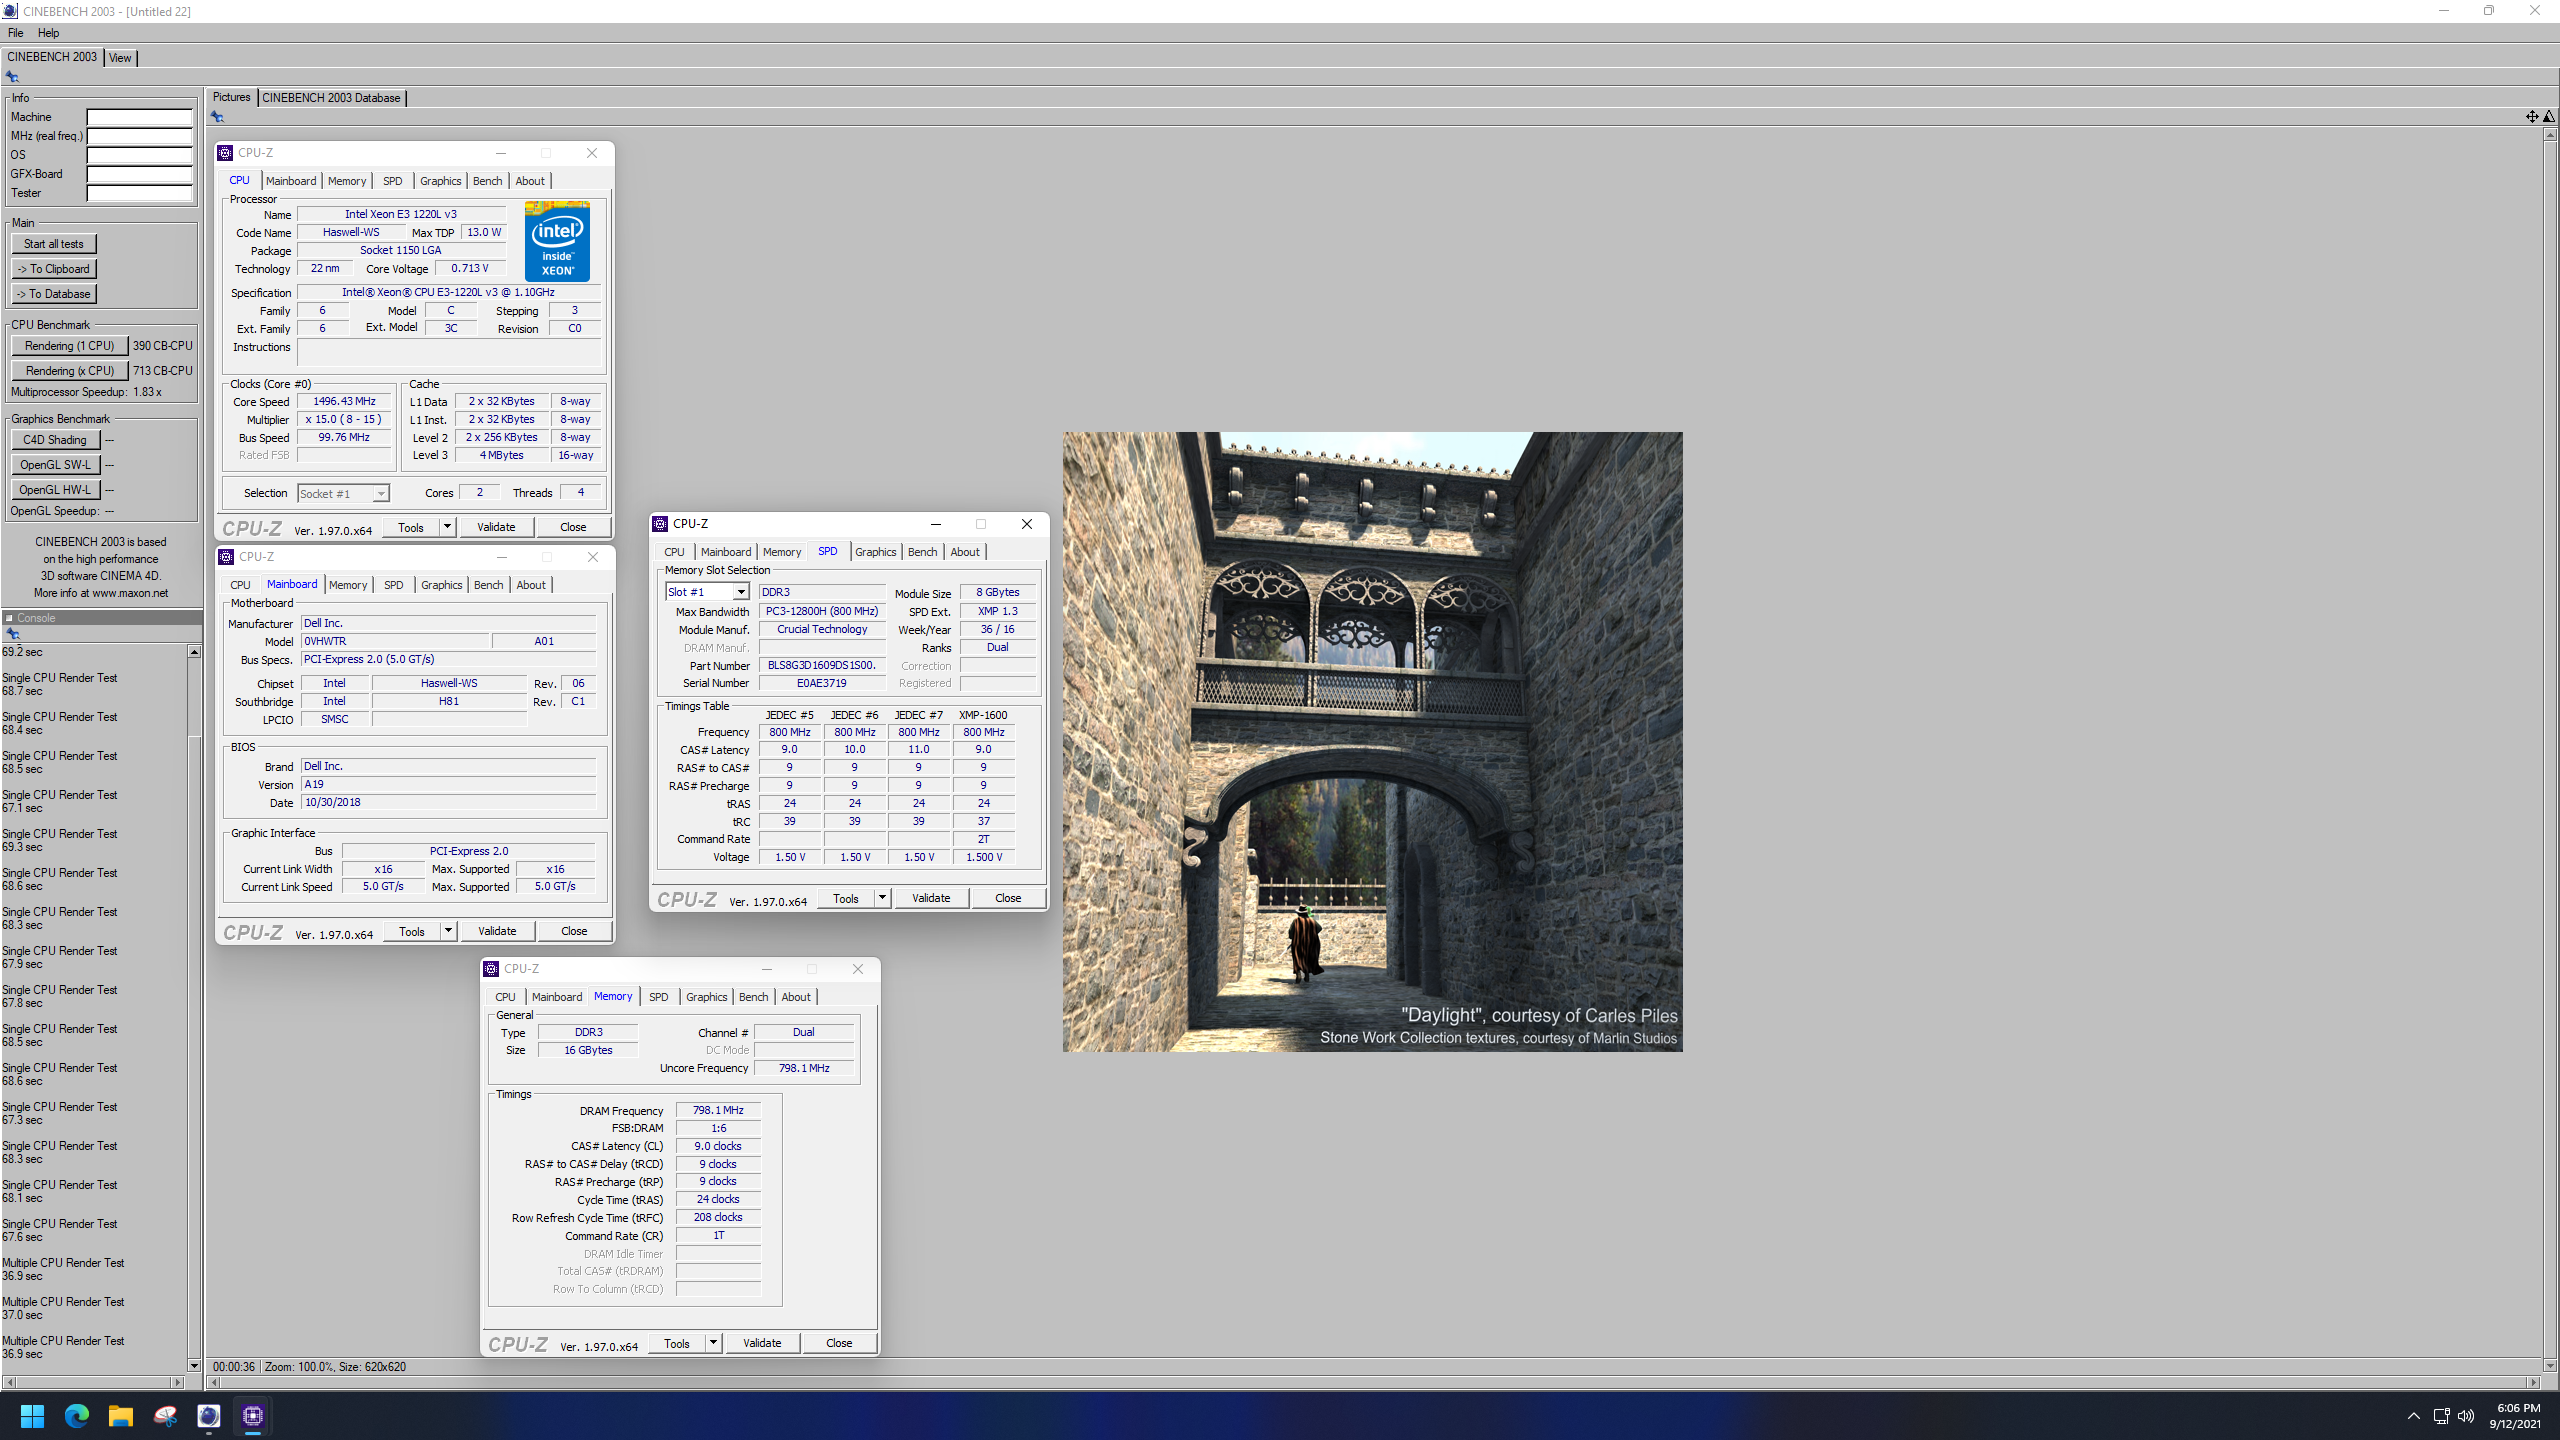The height and width of the screenshot is (1440, 2560).
Task: Click the picture view horizontal scrollbar
Action: [1372, 1383]
